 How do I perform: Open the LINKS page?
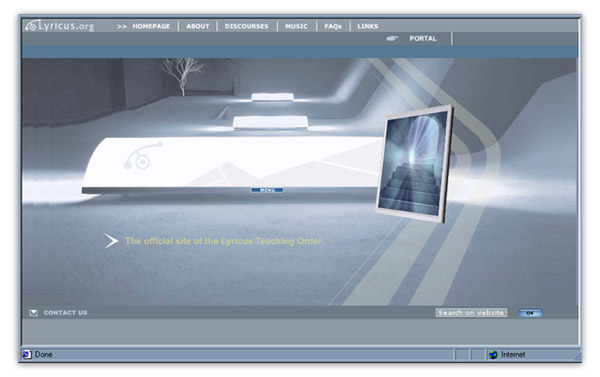[368, 26]
